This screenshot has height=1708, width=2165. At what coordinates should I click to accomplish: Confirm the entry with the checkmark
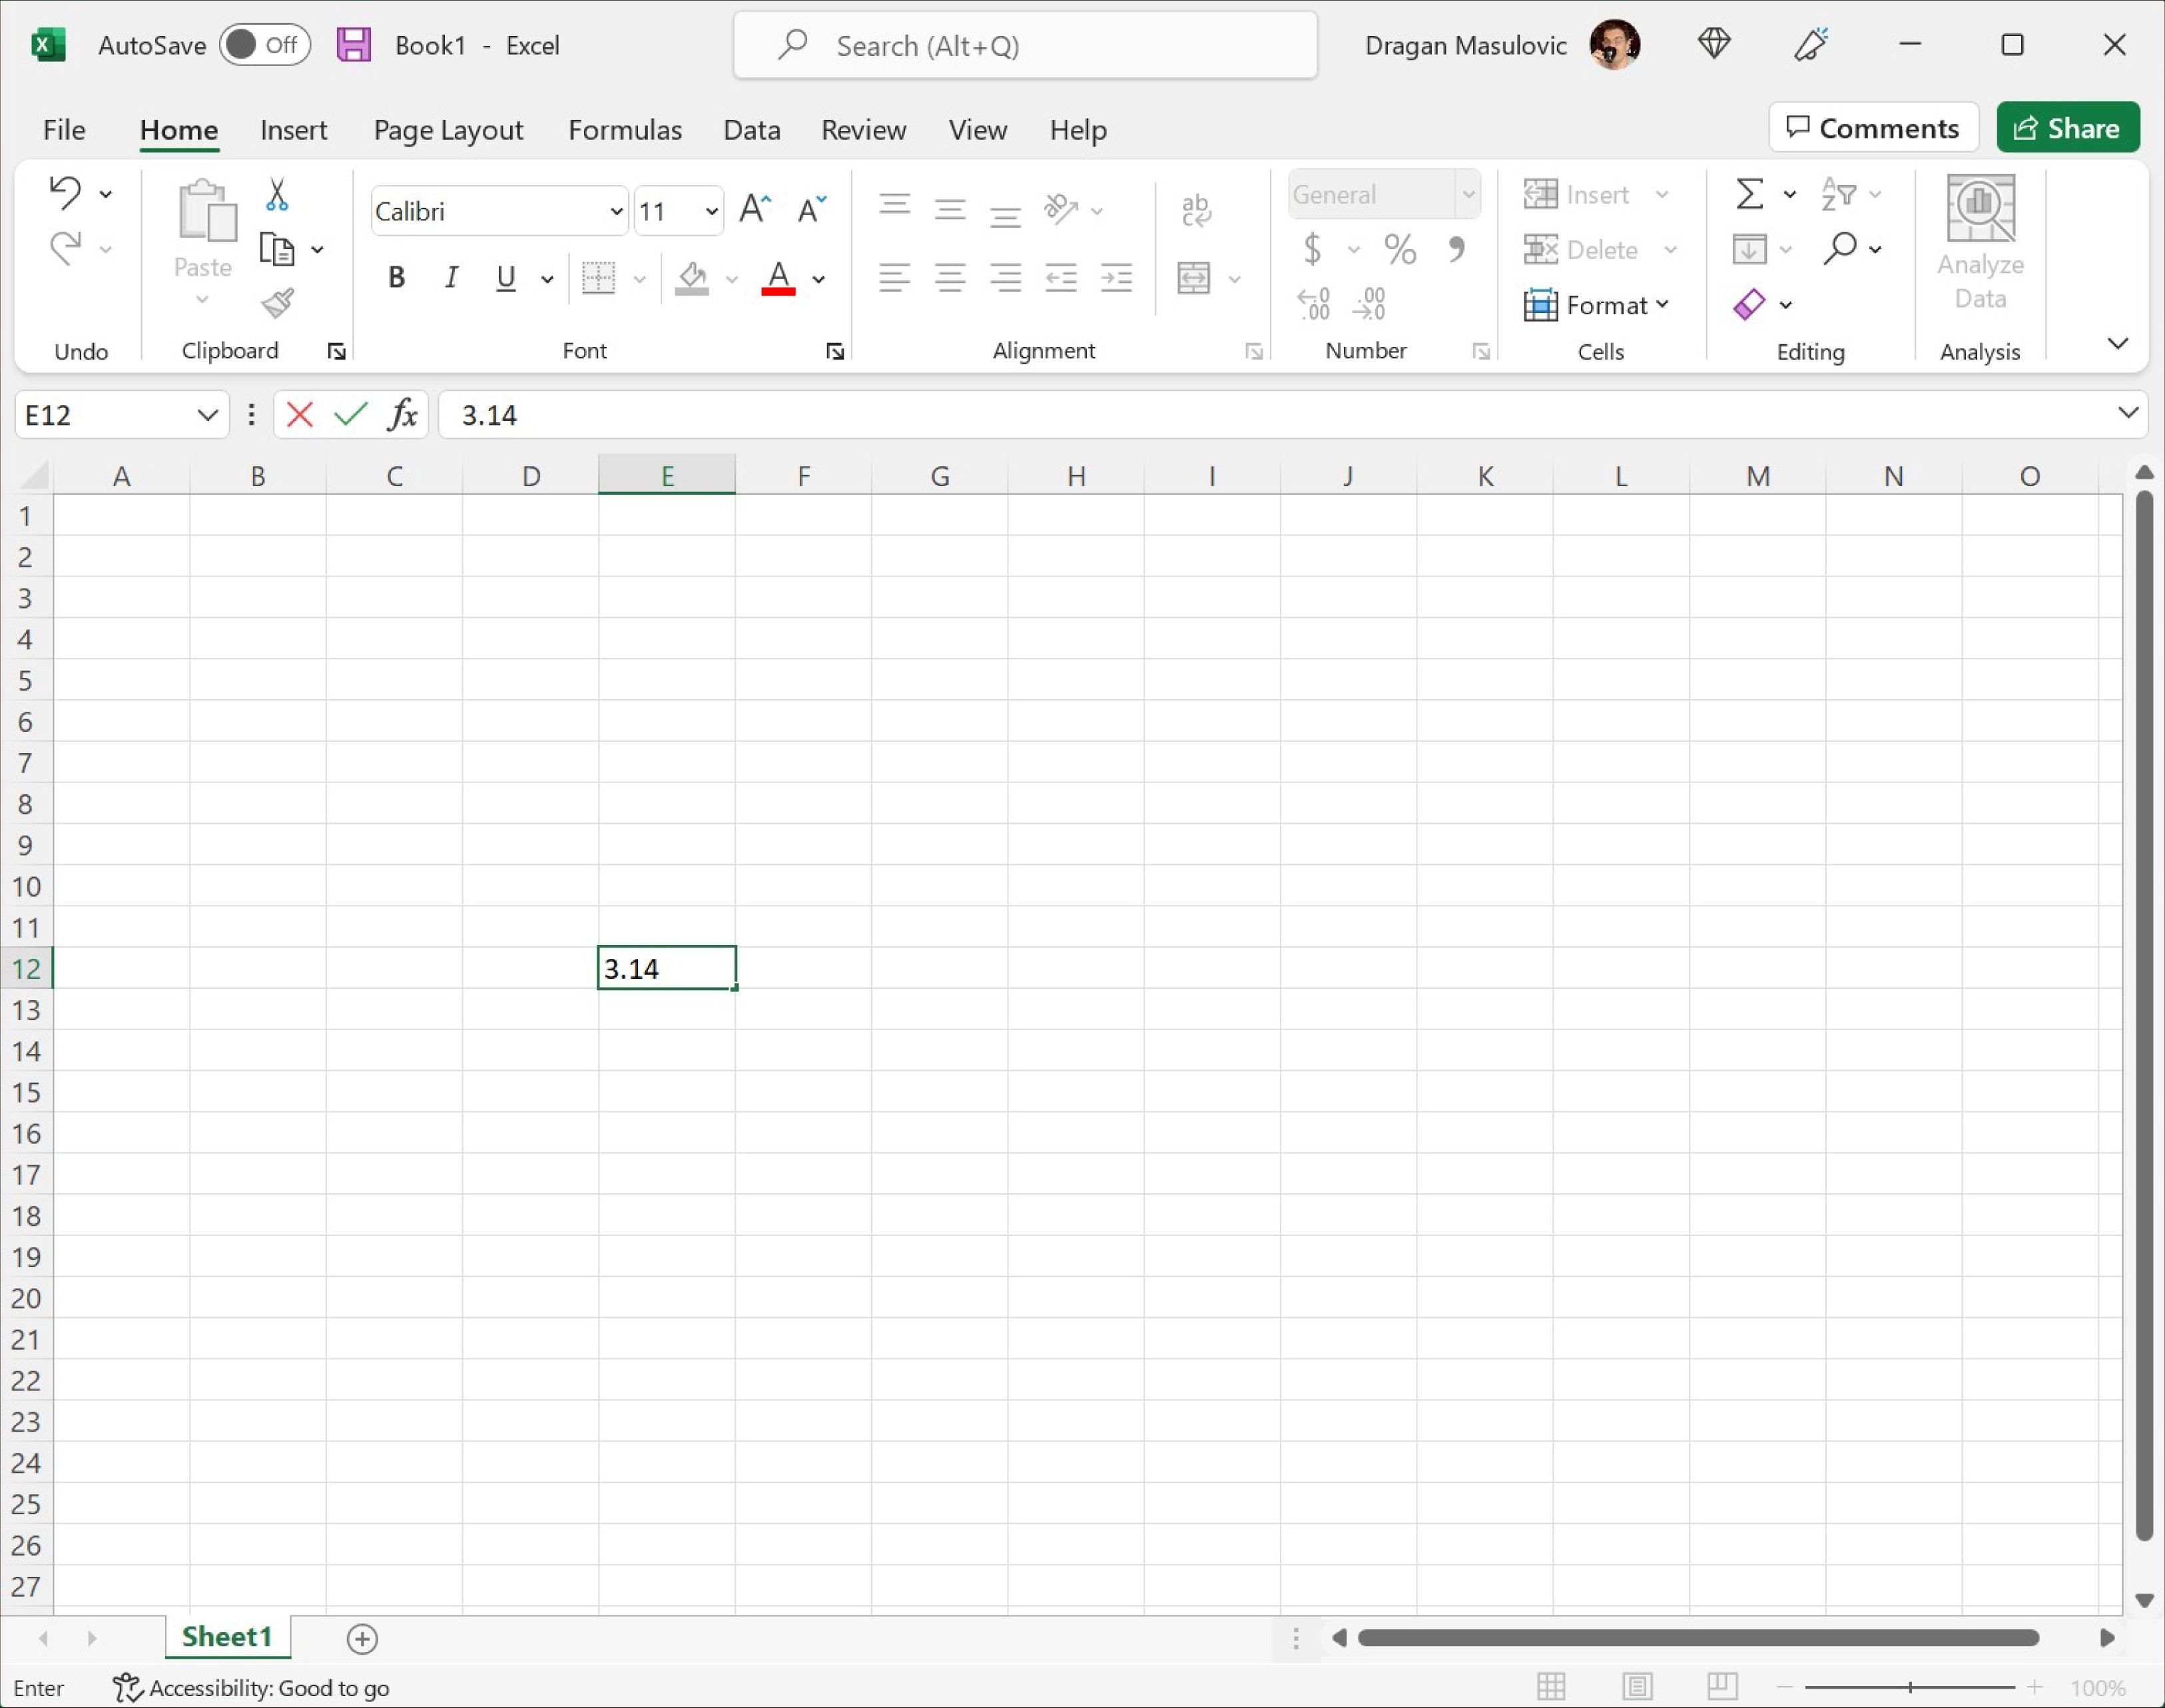[350, 414]
